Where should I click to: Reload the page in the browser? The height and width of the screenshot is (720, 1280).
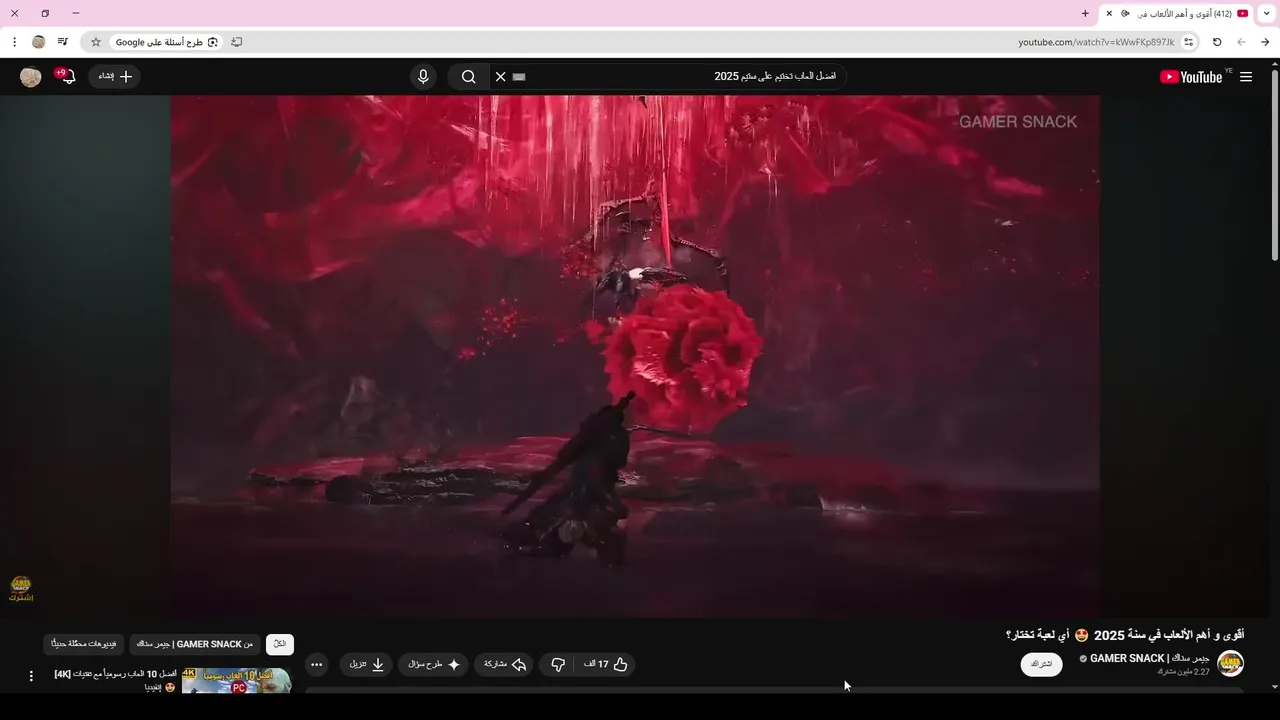pos(1217,42)
